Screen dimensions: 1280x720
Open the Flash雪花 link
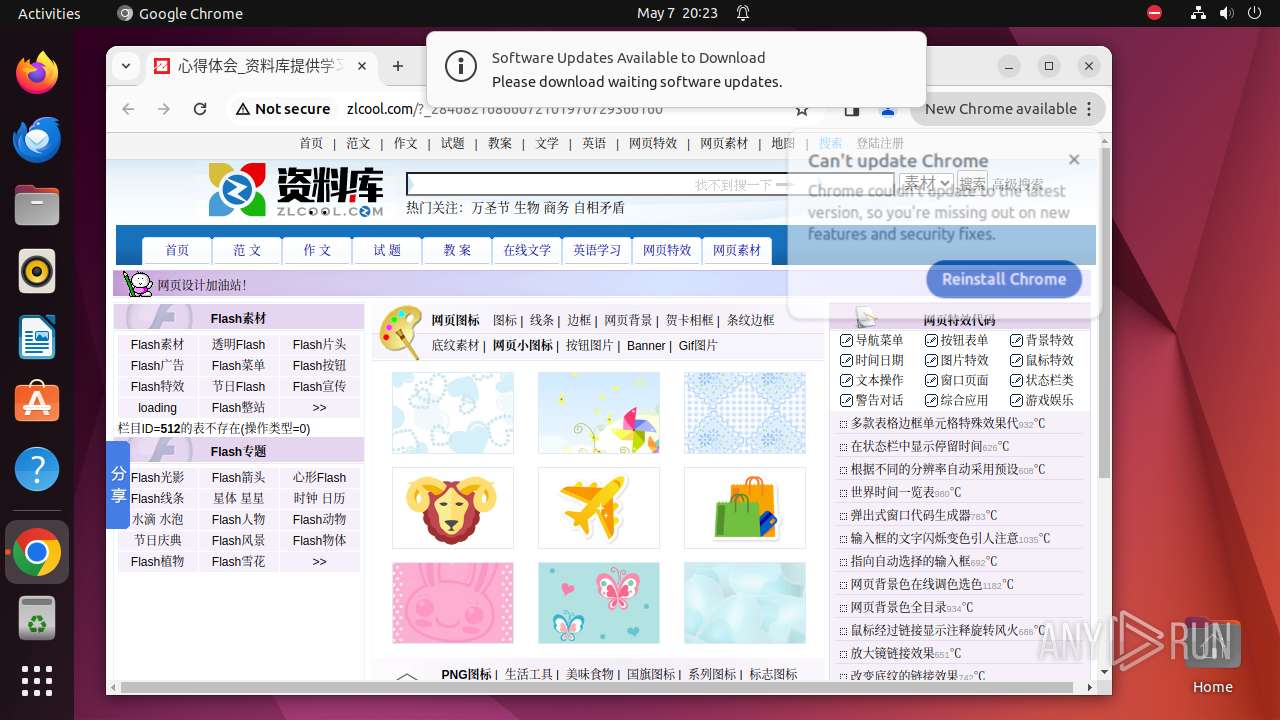coord(238,562)
